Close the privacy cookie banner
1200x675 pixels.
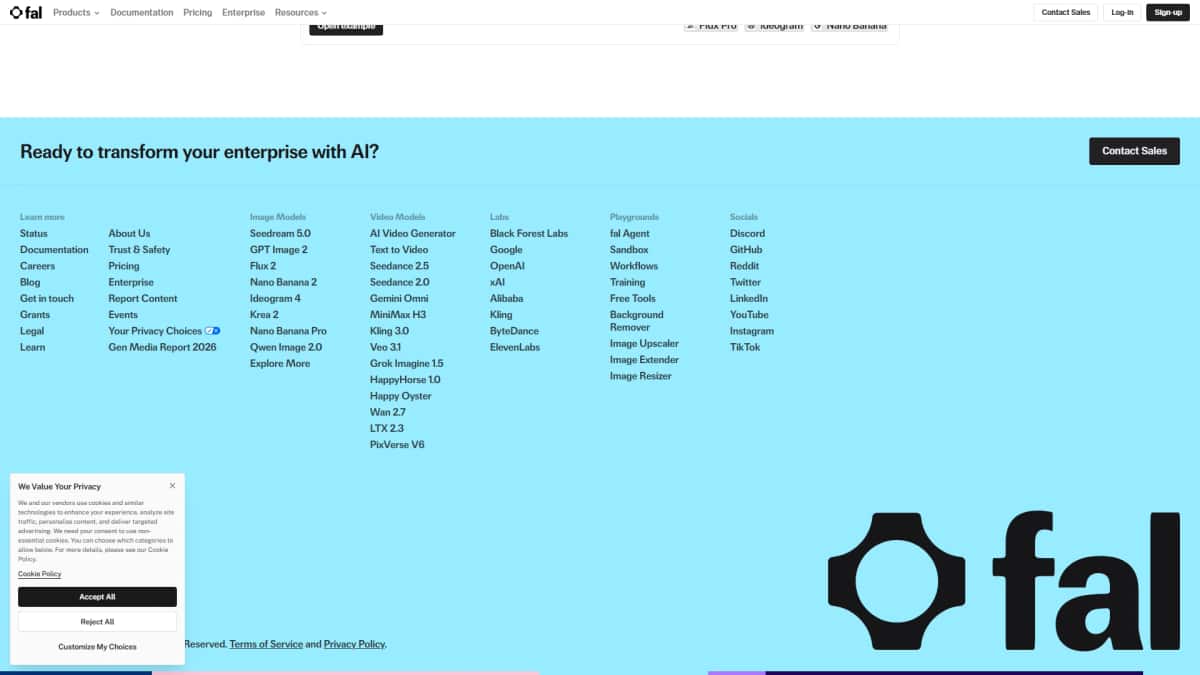[x=172, y=486]
